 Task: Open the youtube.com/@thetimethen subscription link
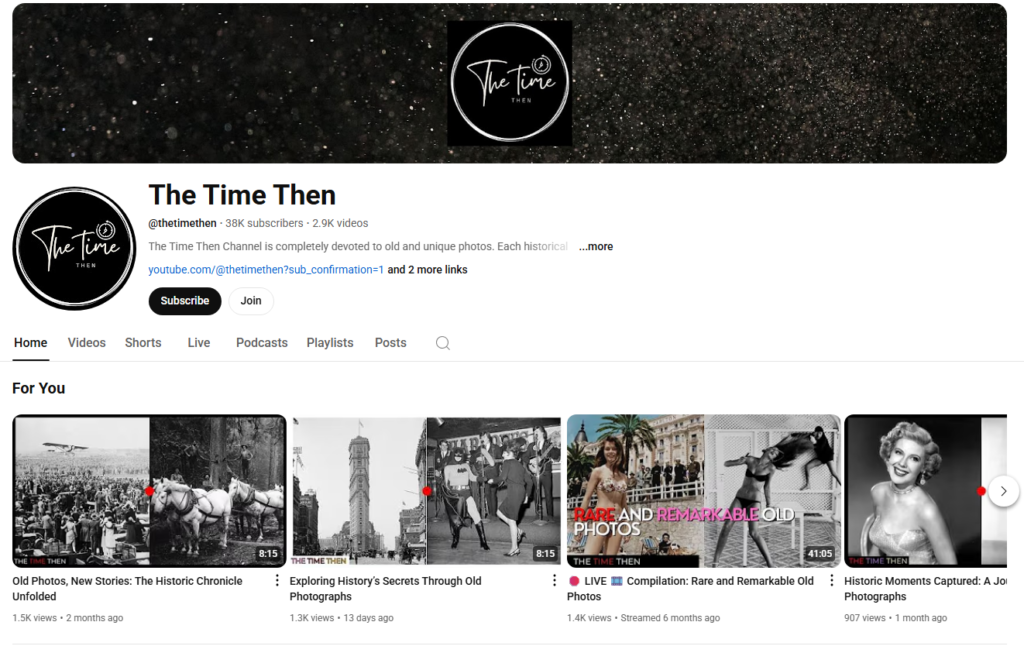click(266, 270)
